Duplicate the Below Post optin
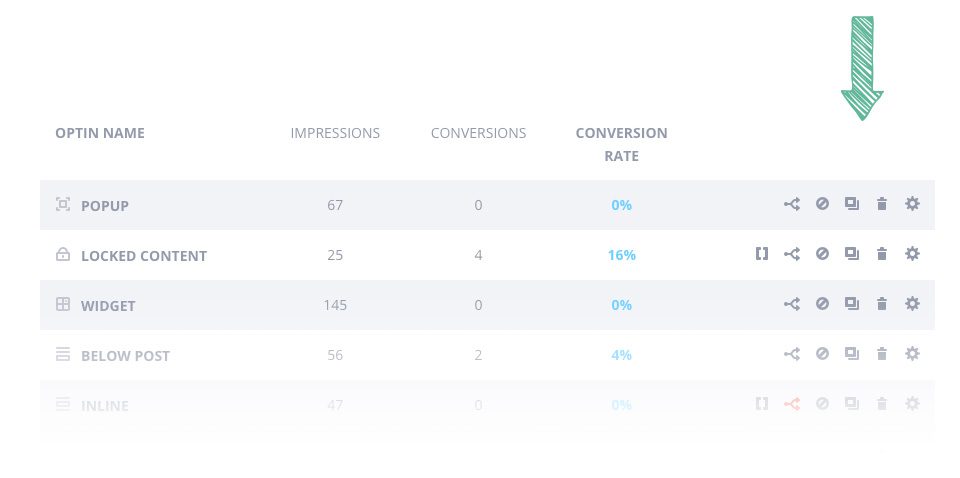 852,354
